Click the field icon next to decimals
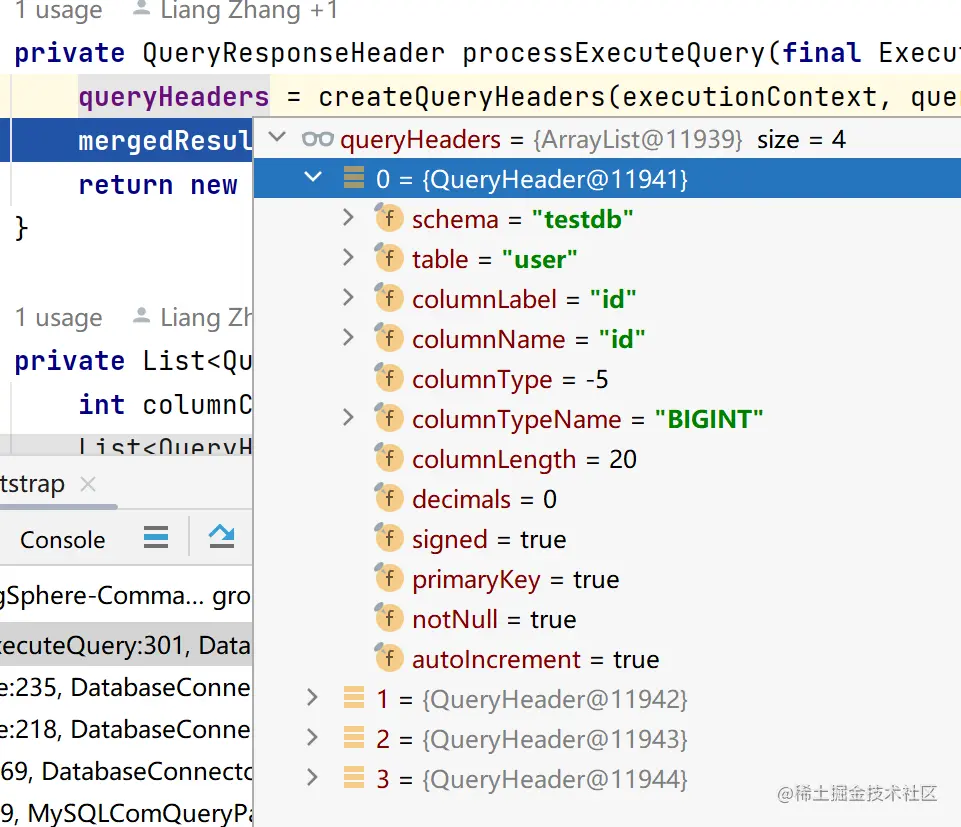The width and height of the screenshot is (961, 827). click(389, 498)
